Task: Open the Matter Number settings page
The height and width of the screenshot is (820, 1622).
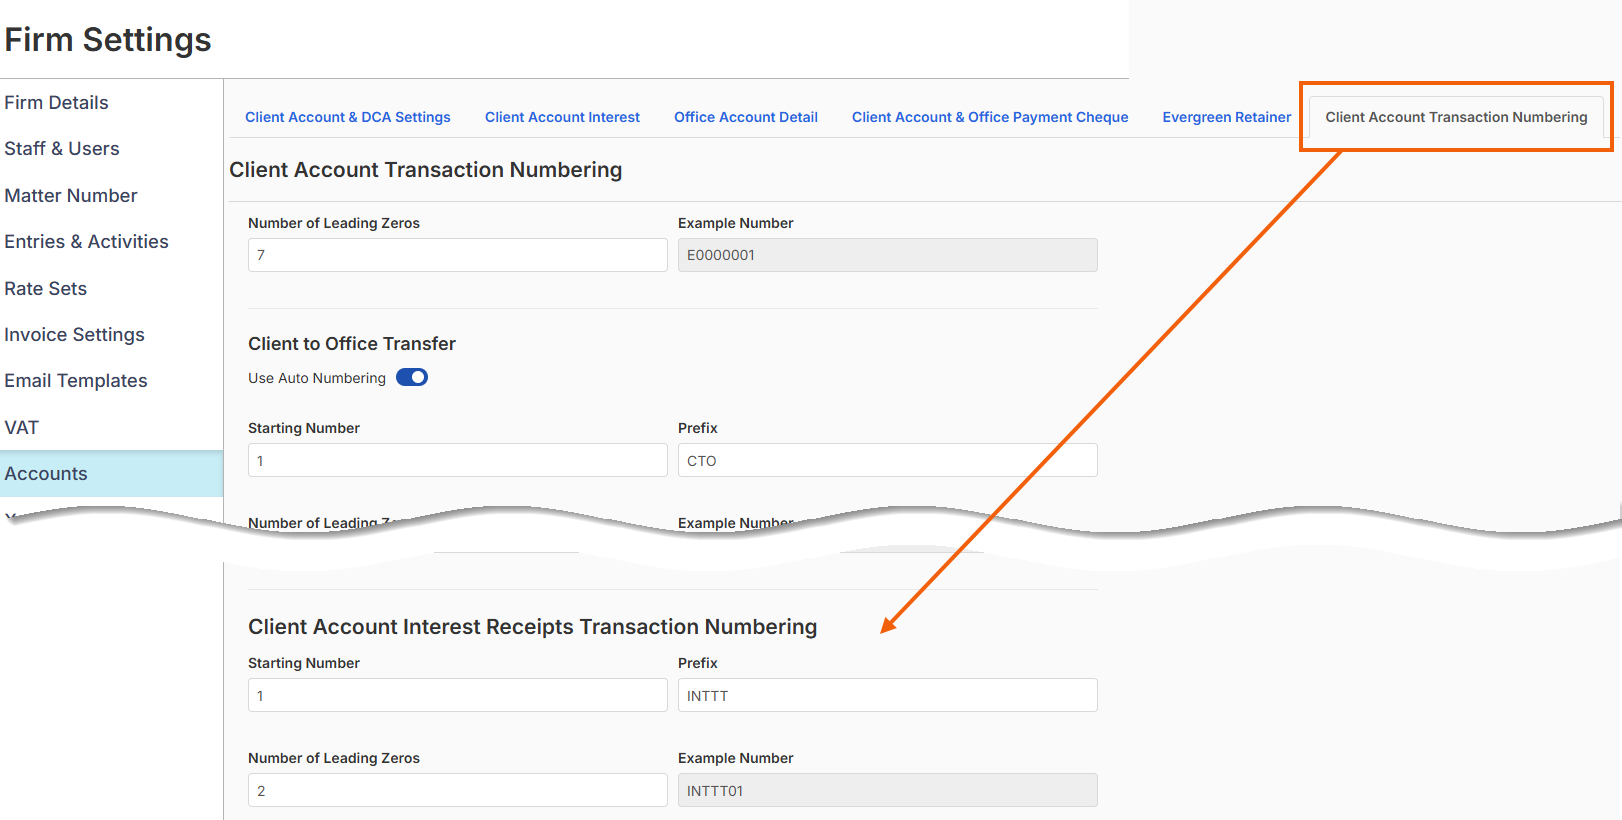Action: point(71,196)
